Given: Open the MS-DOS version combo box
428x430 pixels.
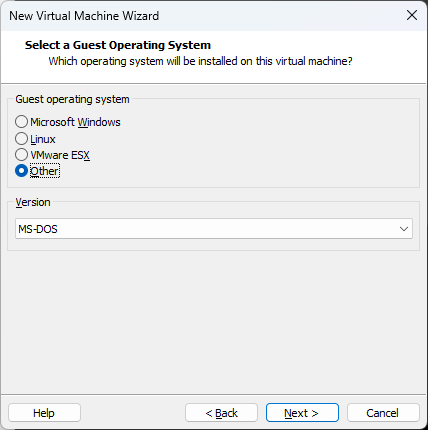Looking at the screenshot, I should [x=214, y=229].
